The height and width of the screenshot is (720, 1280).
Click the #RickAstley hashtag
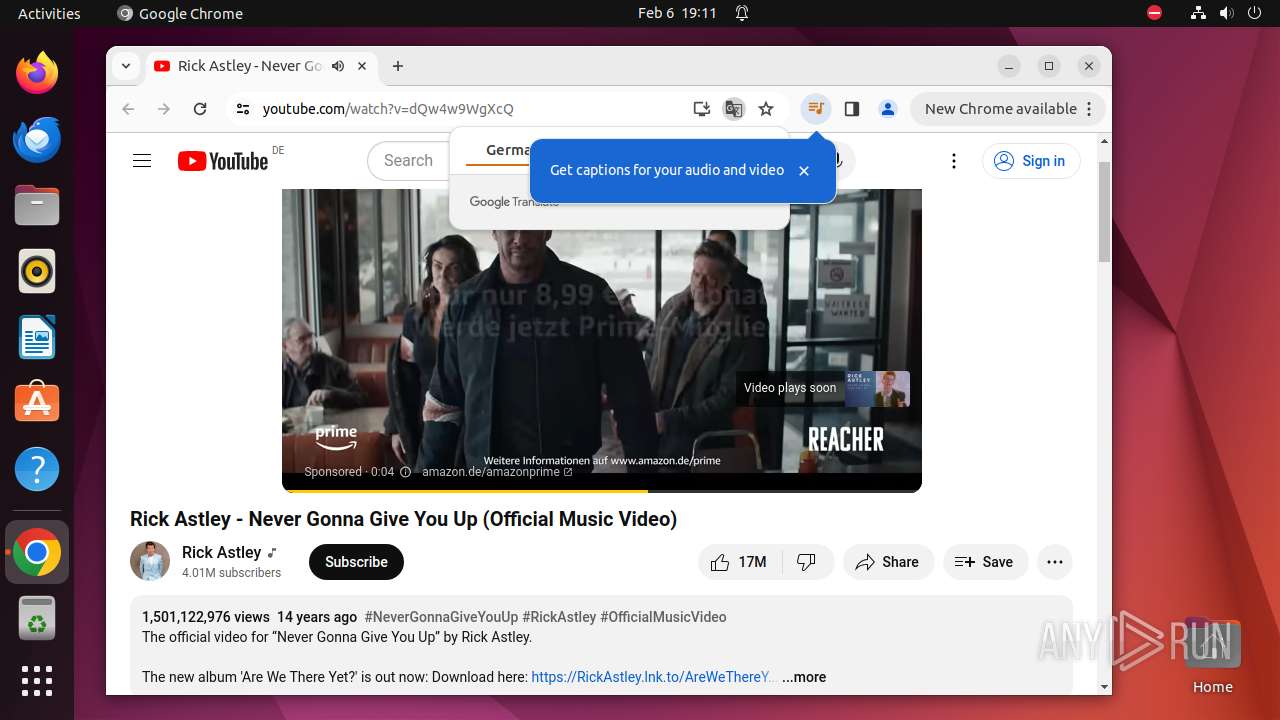pyautogui.click(x=559, y=617)
